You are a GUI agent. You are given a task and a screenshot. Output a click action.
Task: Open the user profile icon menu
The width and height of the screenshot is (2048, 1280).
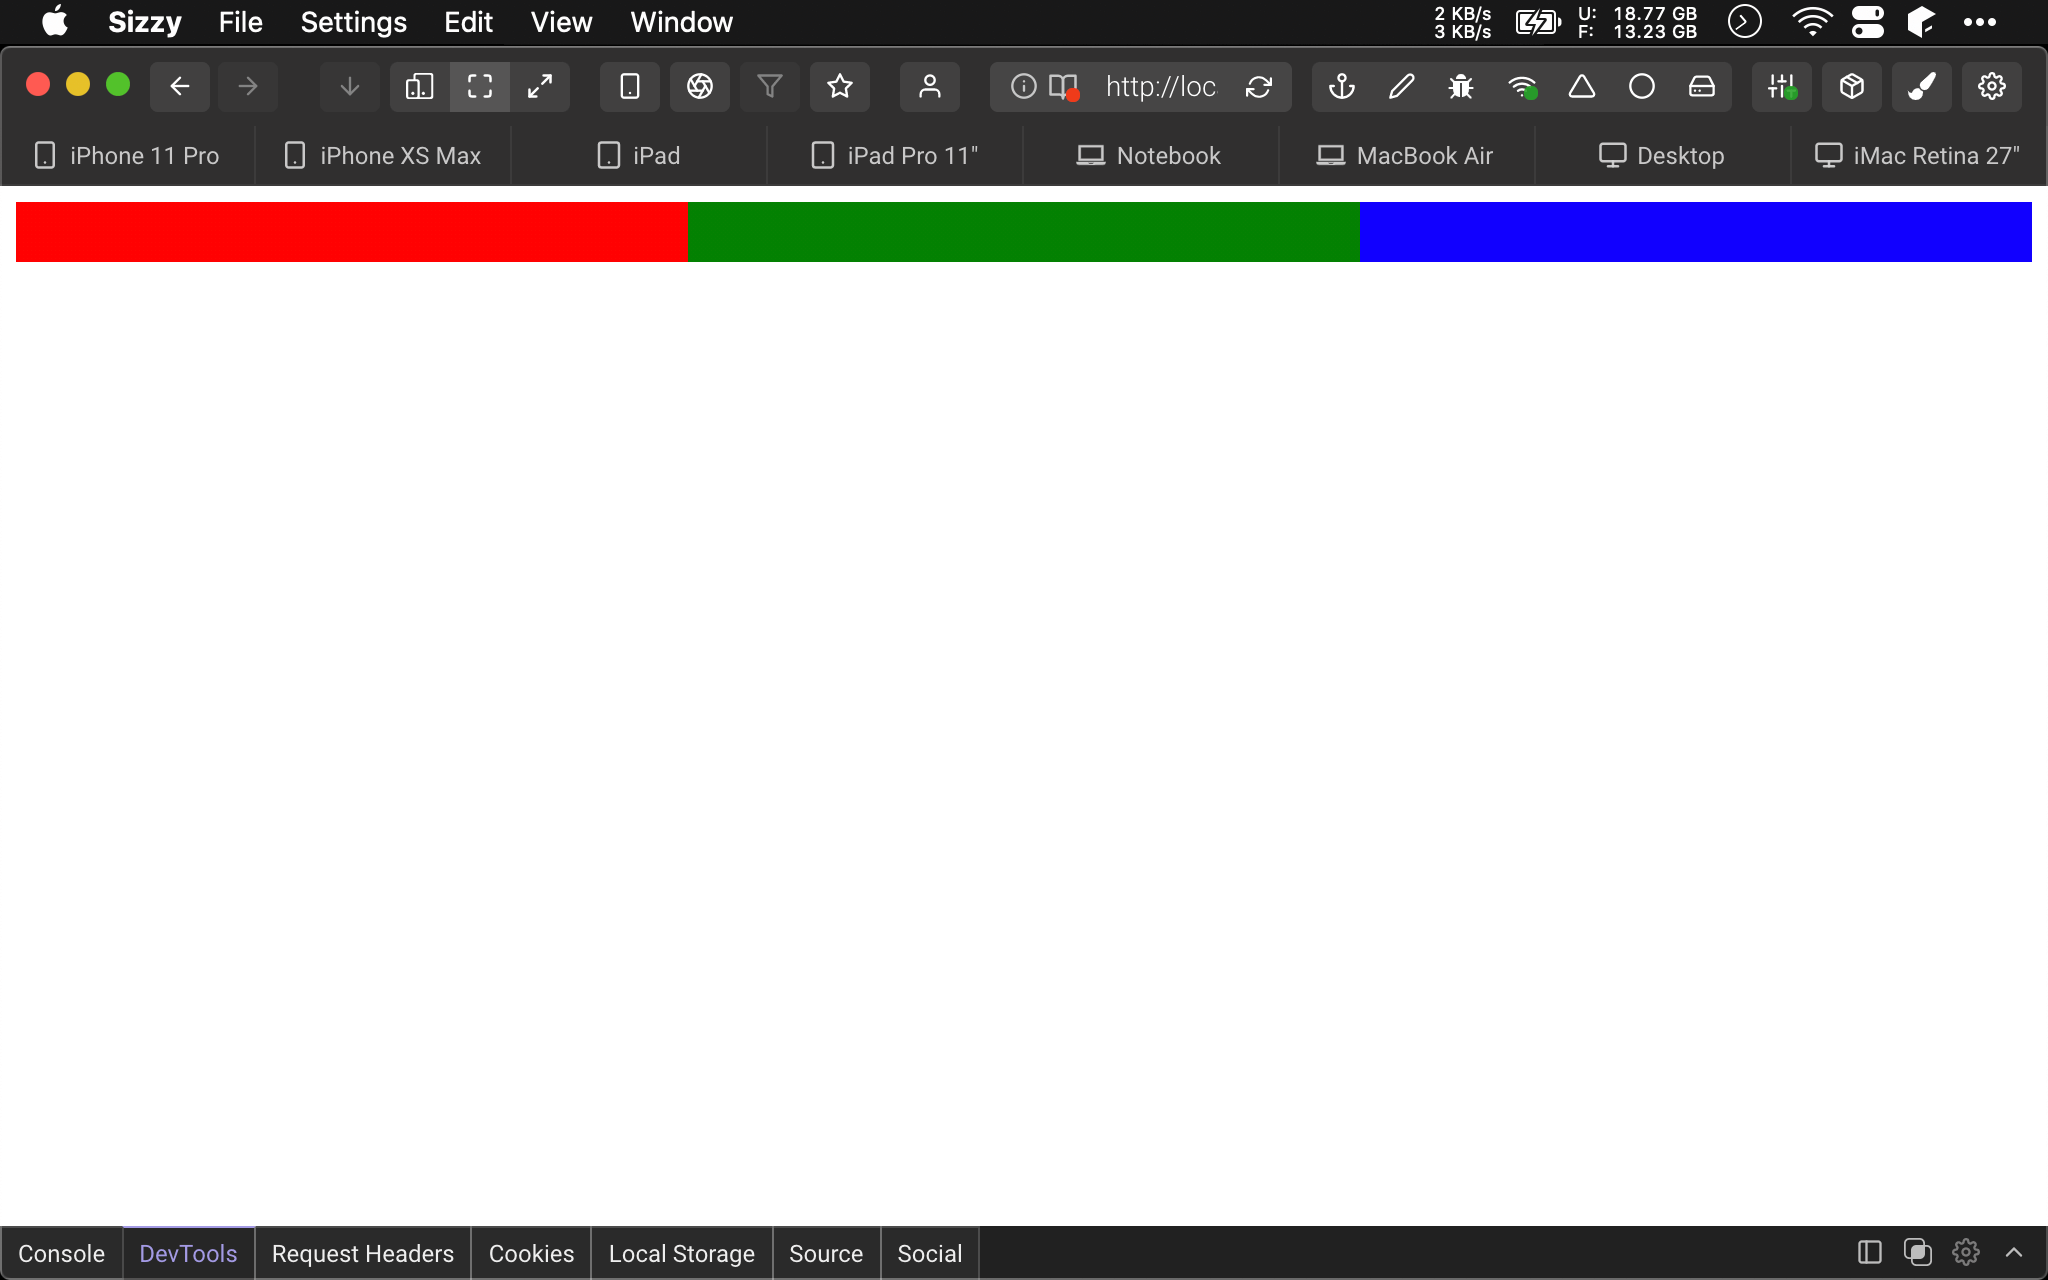click(x=930, y=87)
